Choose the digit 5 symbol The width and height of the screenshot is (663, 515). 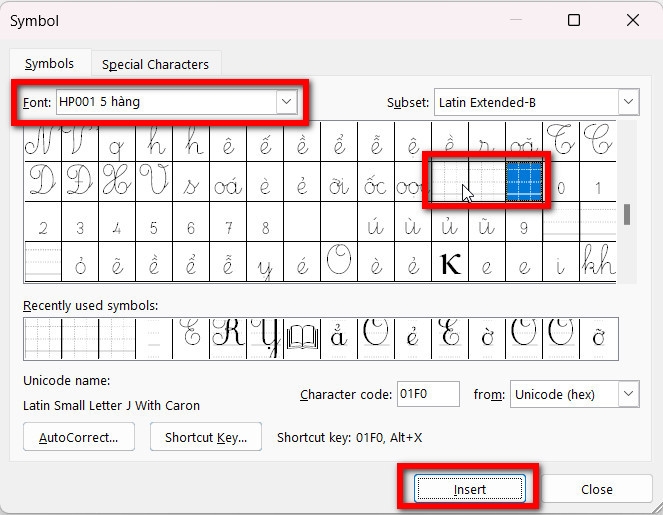coord(154,222)
